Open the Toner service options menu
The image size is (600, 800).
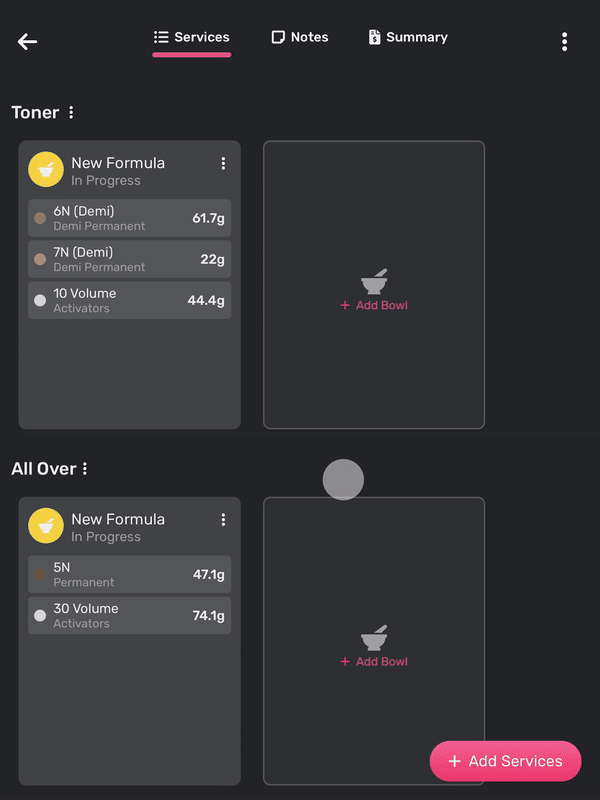pyautogui.click(x=71, y=113)
